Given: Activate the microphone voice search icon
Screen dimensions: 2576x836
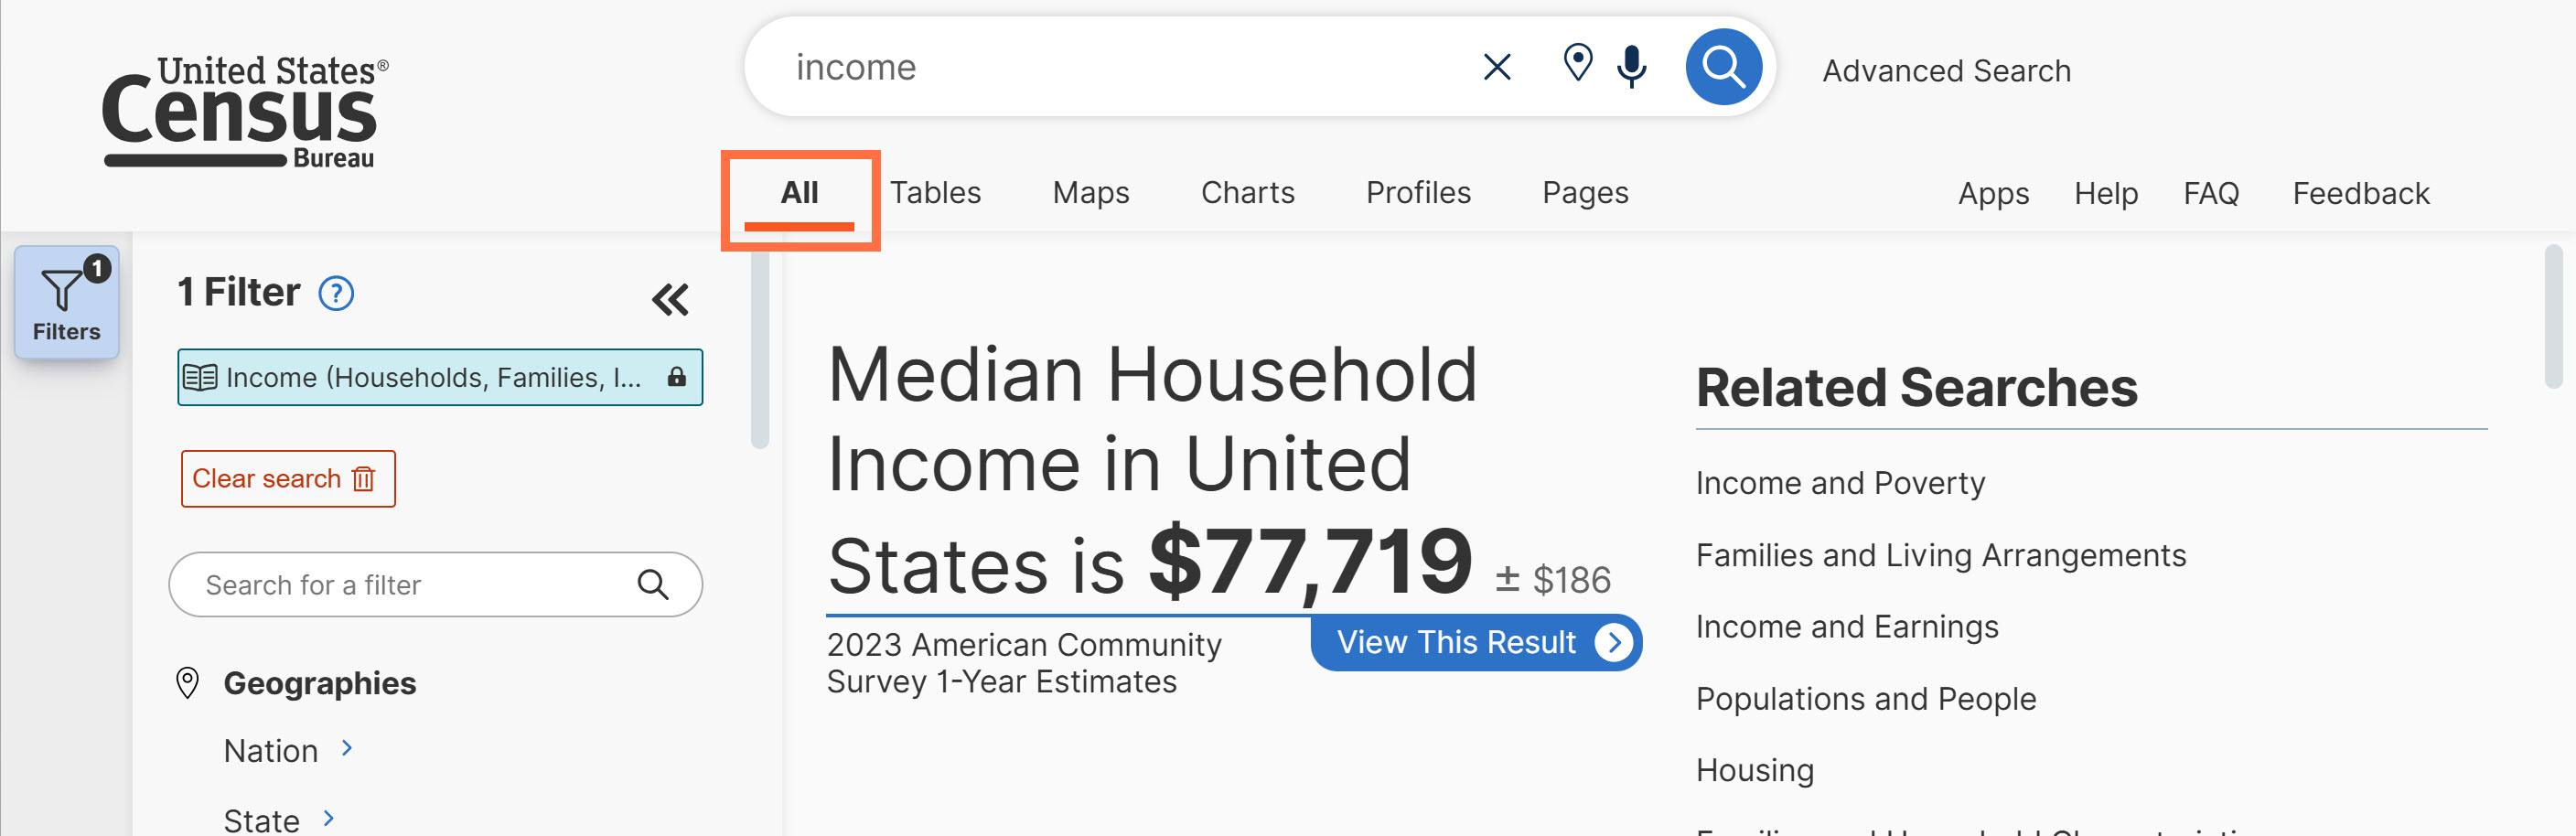Looking at the screenshot, I should 1631,66.
